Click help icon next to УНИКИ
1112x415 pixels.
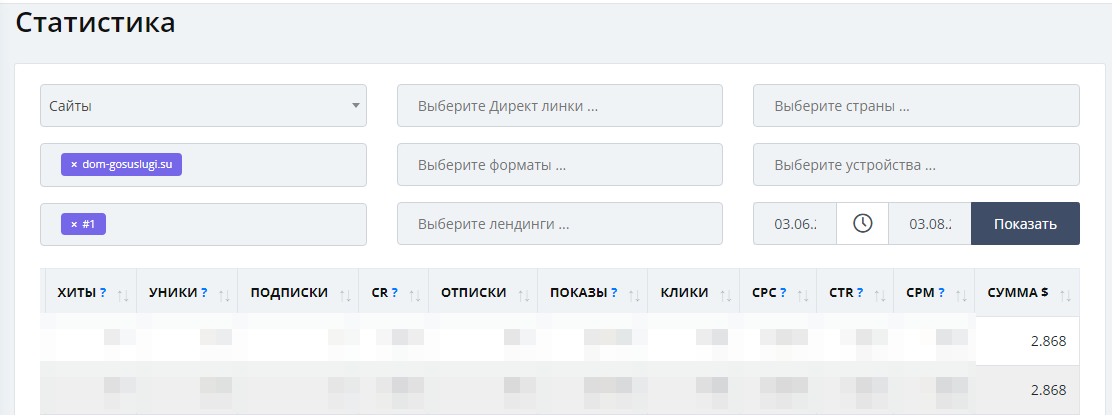click(204, 293)
